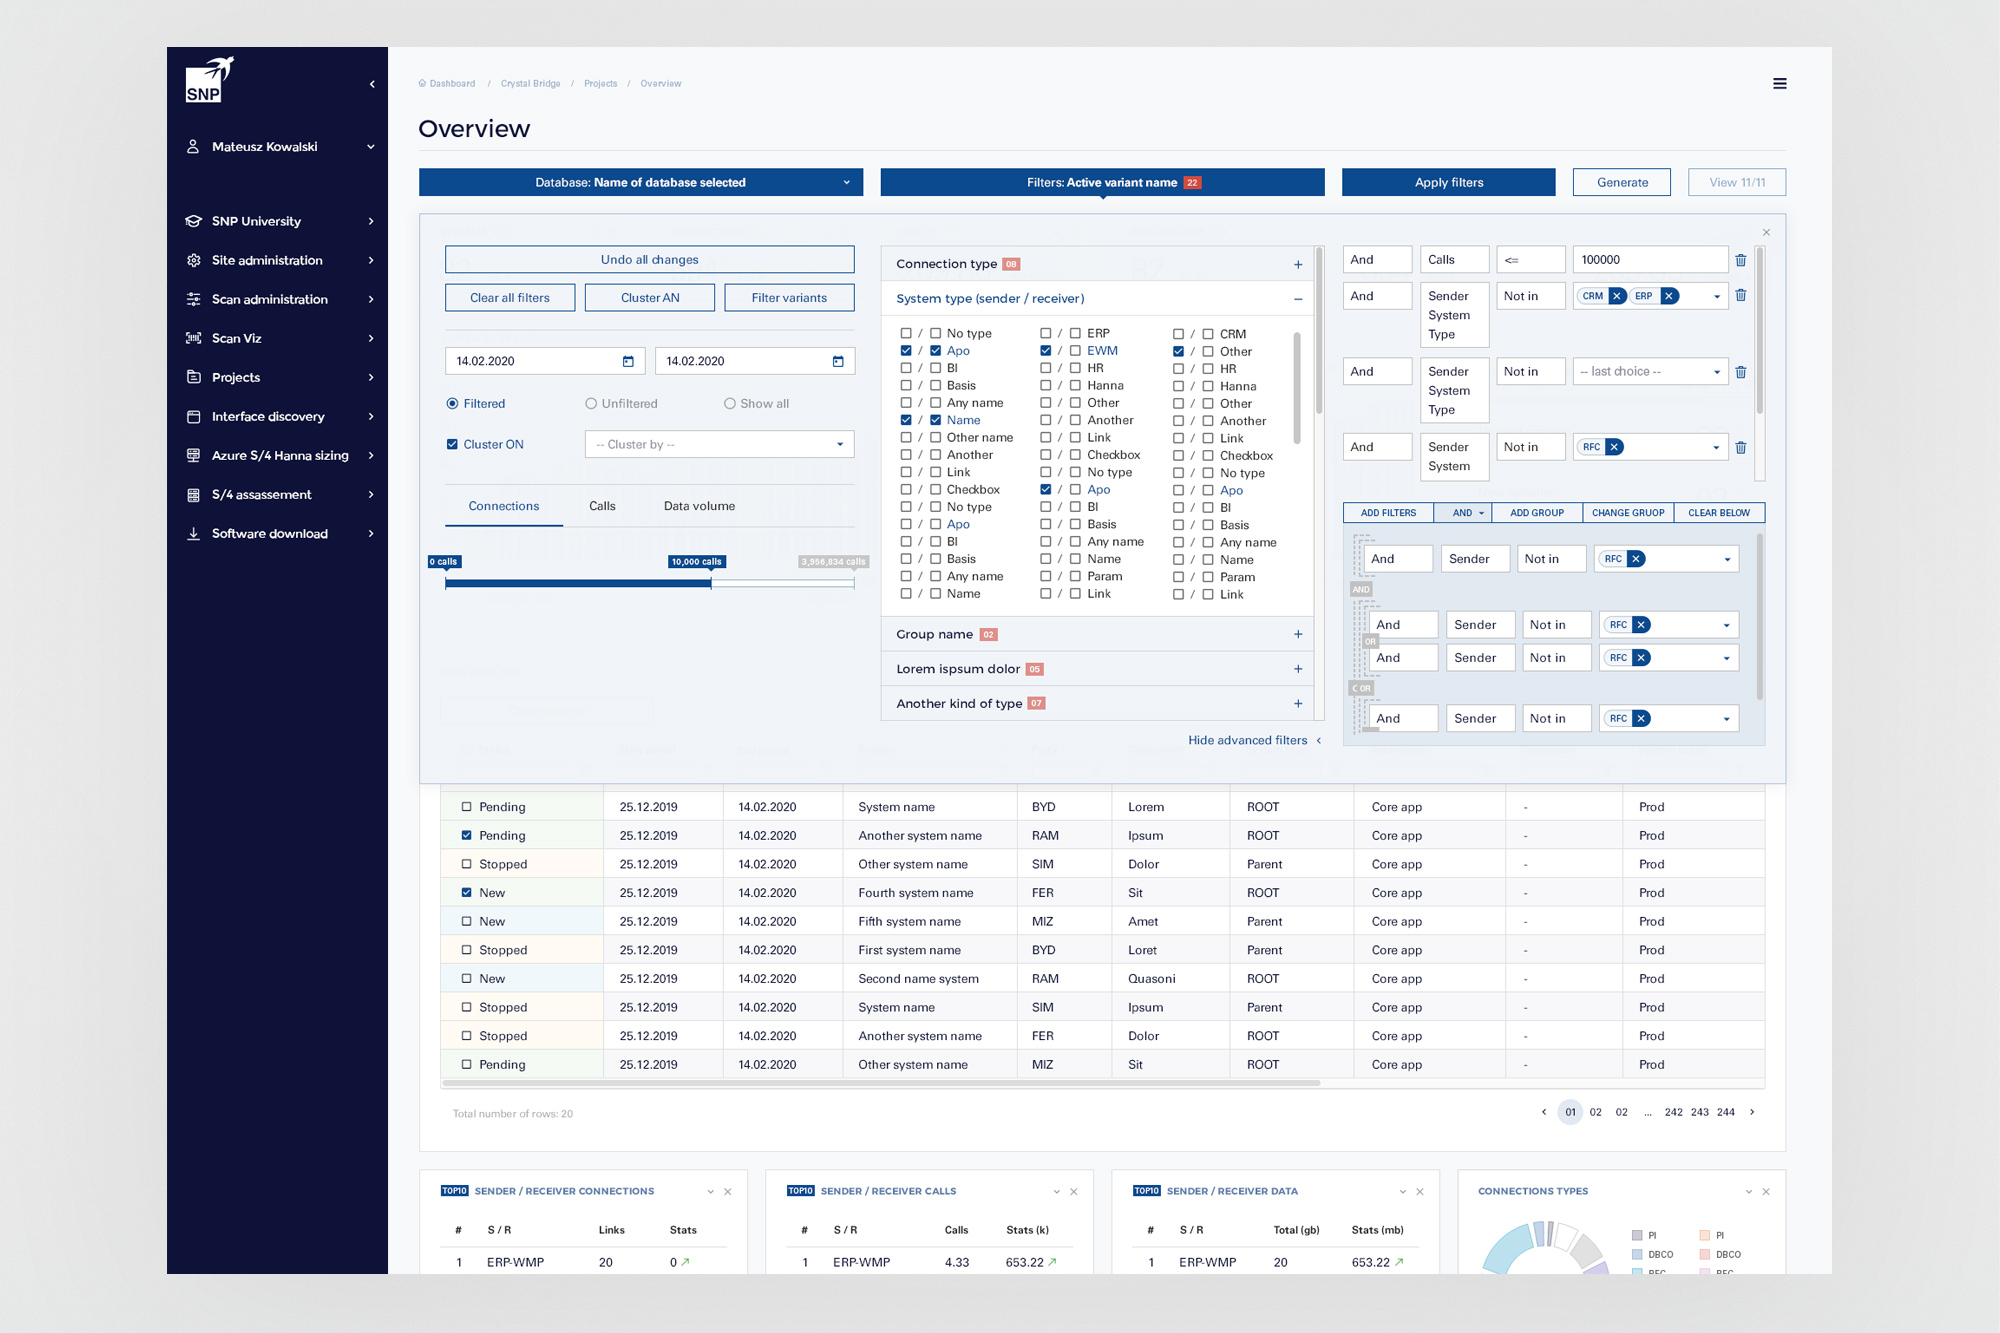Screen dimensions: 2000x1333
Task: Open the first date field's calendar icon
Action: pyautogui.click(x=628, y=361)
